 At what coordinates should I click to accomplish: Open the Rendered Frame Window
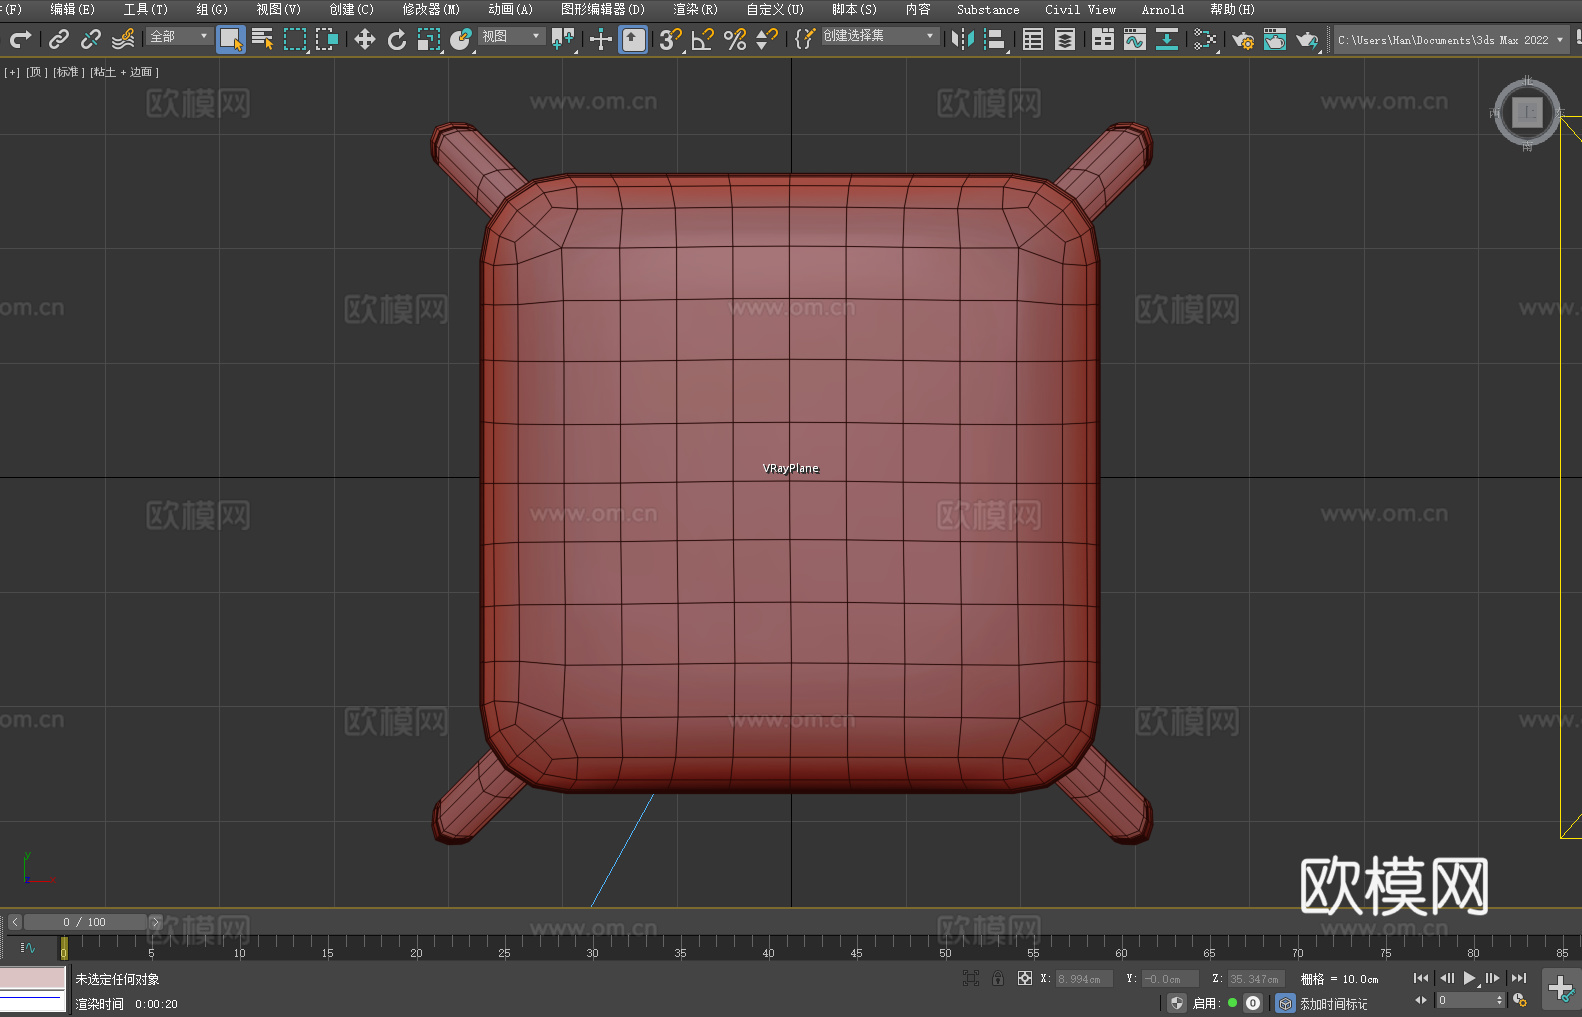pos(1275,39)
